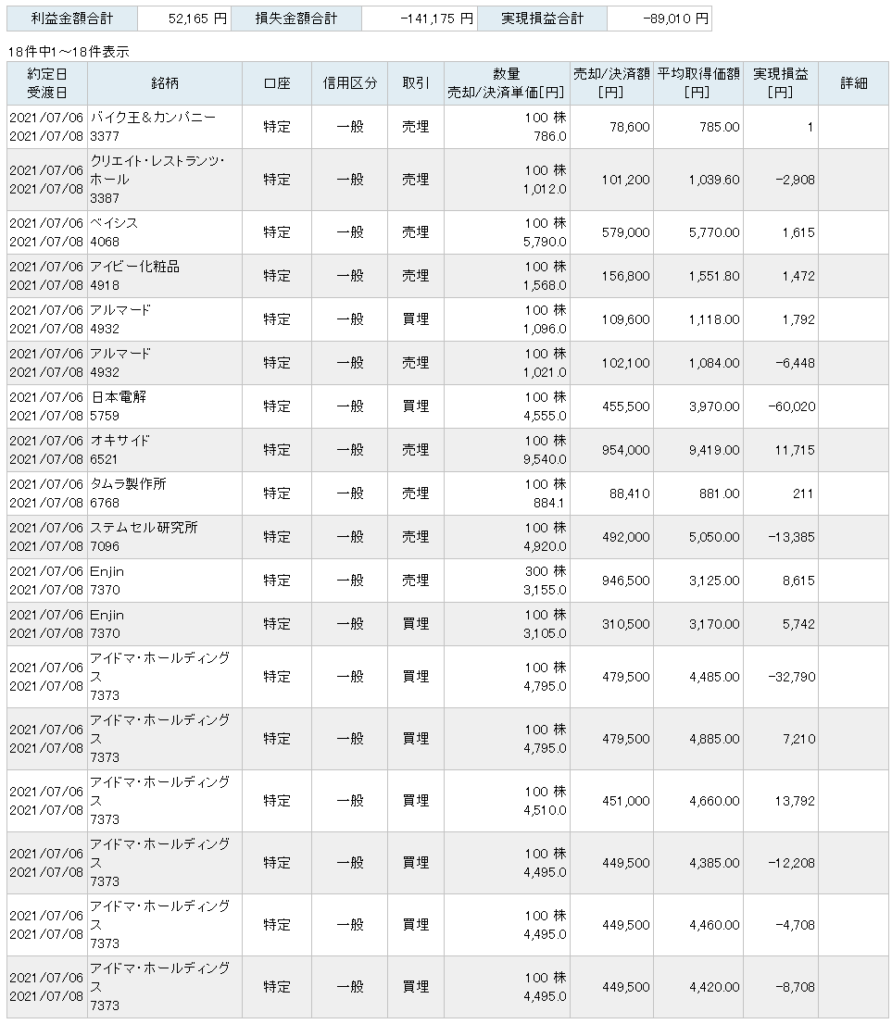Image resolution: width=892 pixels, height=1024 pixels.
Task: Click the -2,908 realized loss value
Action: tap(795, 180)
